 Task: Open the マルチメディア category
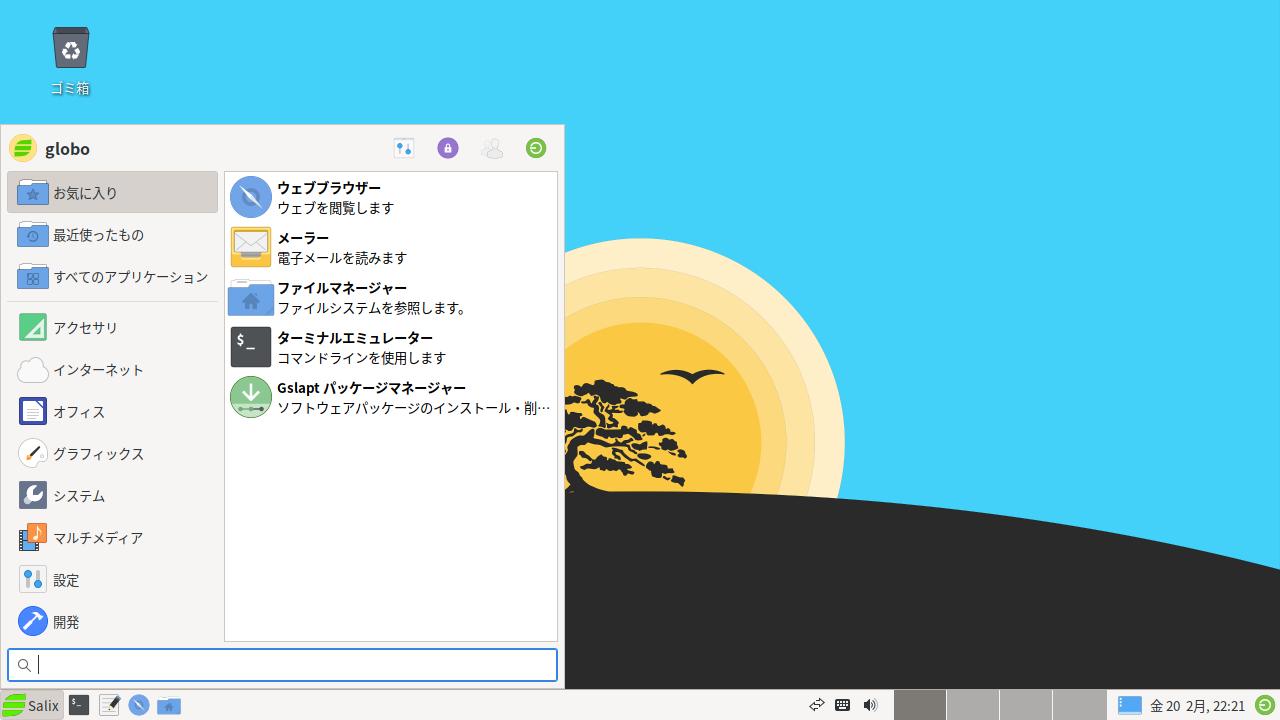pyautogui.click(x=112, y=538)
